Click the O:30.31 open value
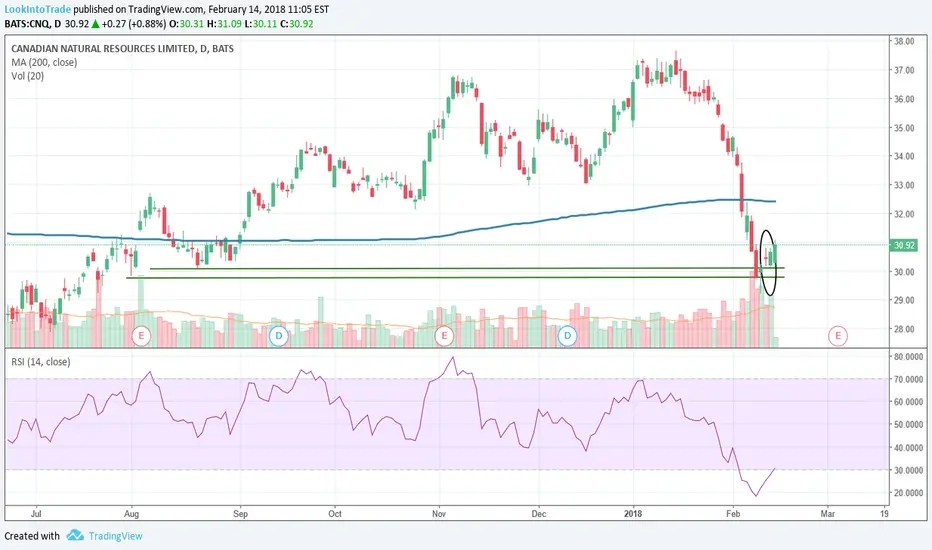 (188, 24)
